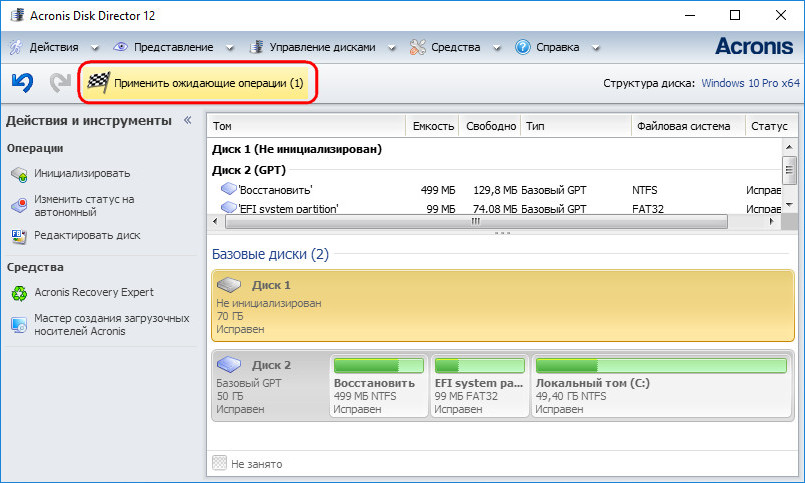Click the Disk 1 drive icon in graphical view
This screenshot has width=805, height=483.
pyautogui.click(x=228, y=285)
